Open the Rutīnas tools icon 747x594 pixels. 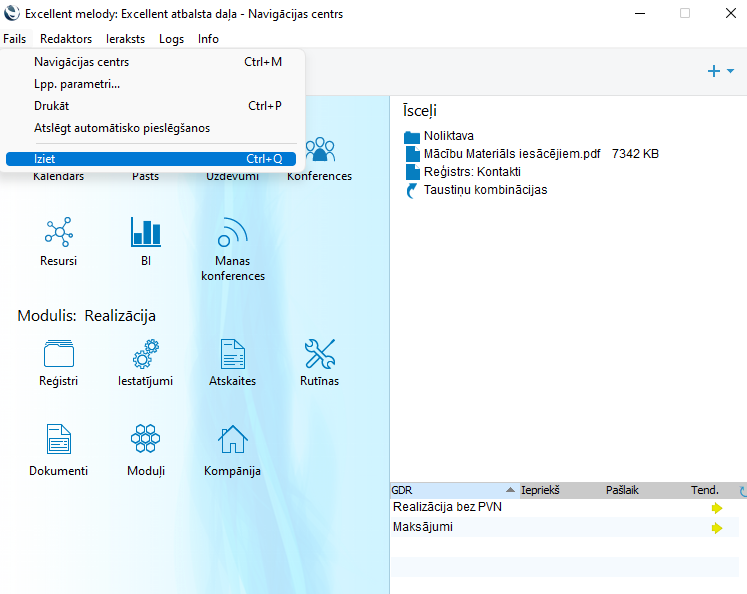pyautogui.click(x=320, y=354)
